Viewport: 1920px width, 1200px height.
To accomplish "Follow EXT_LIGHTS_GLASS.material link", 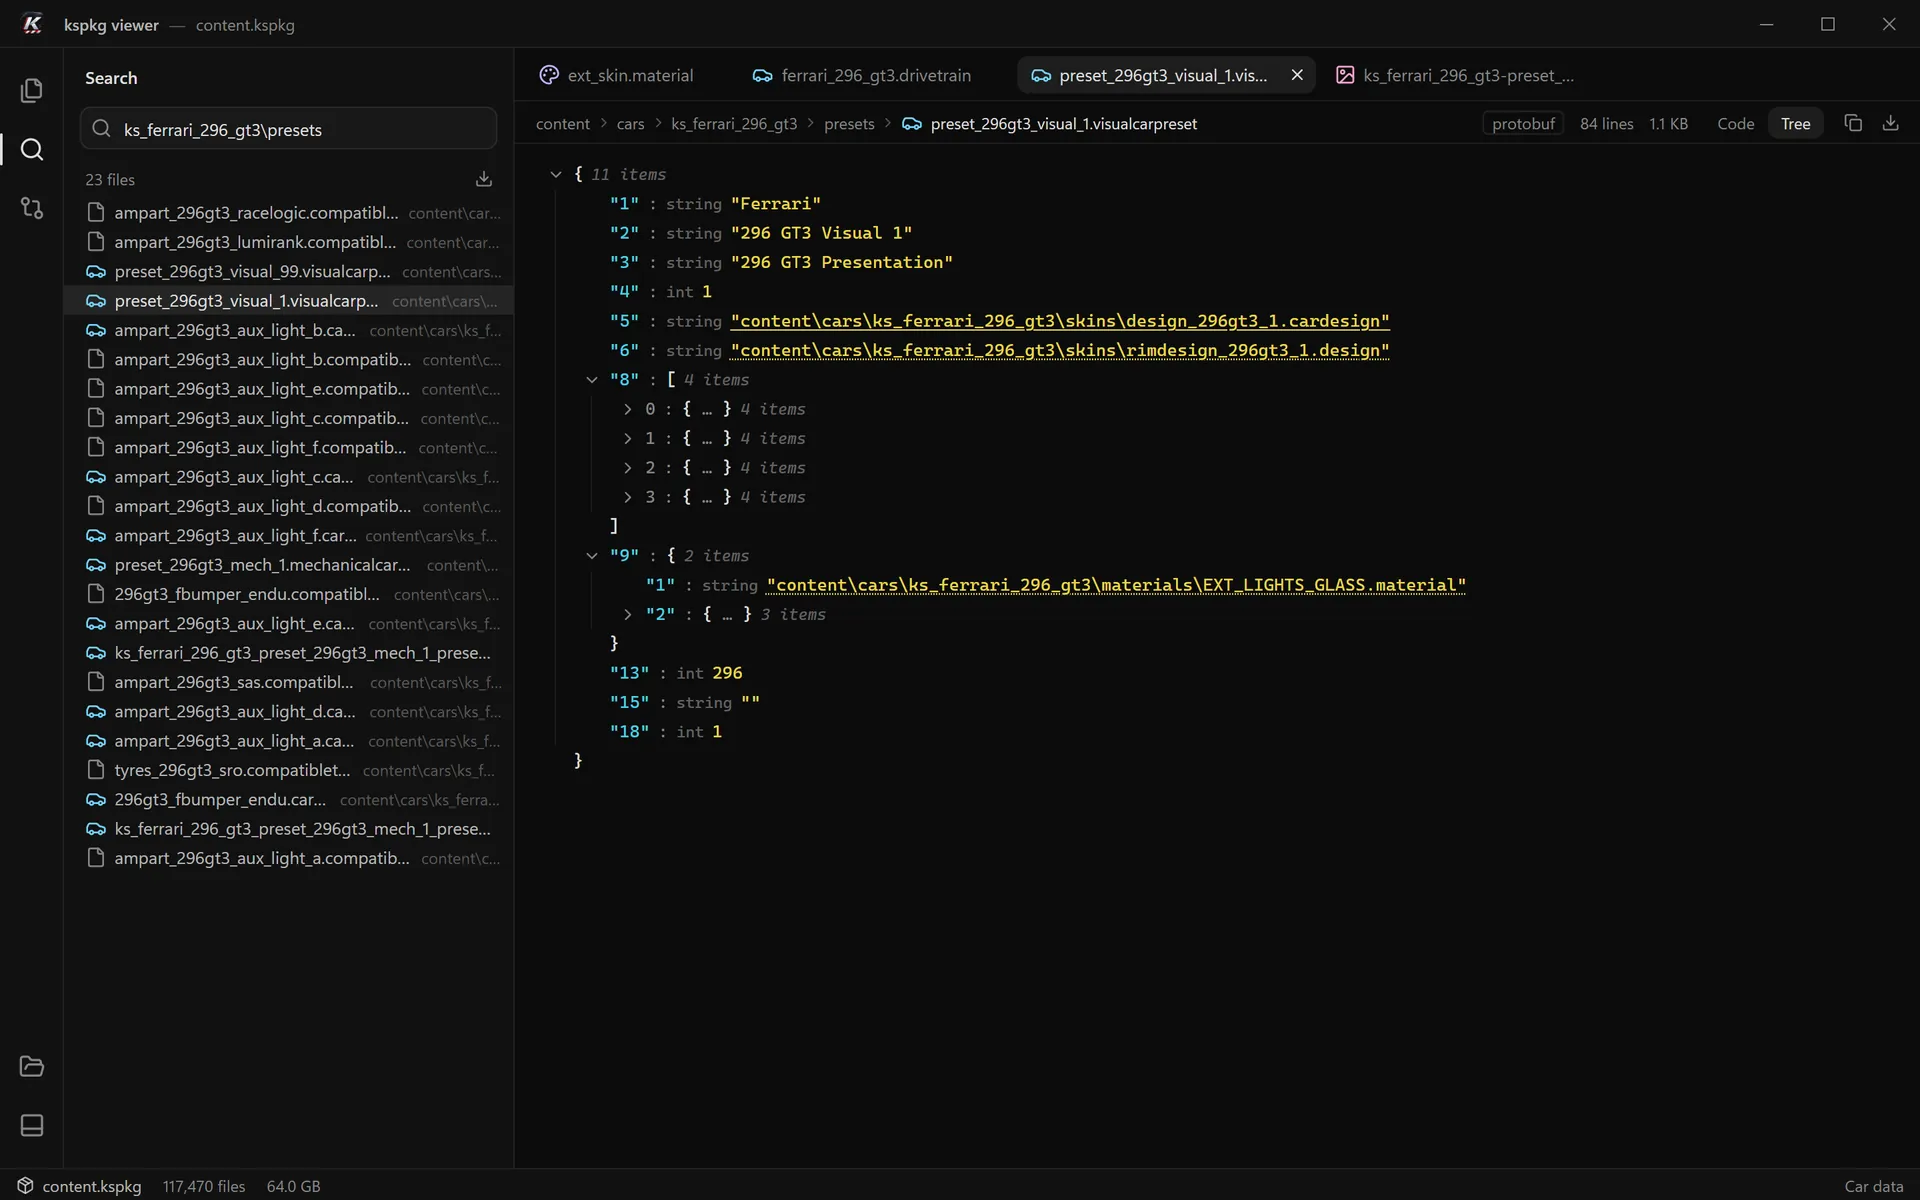I will point(1116,585).
